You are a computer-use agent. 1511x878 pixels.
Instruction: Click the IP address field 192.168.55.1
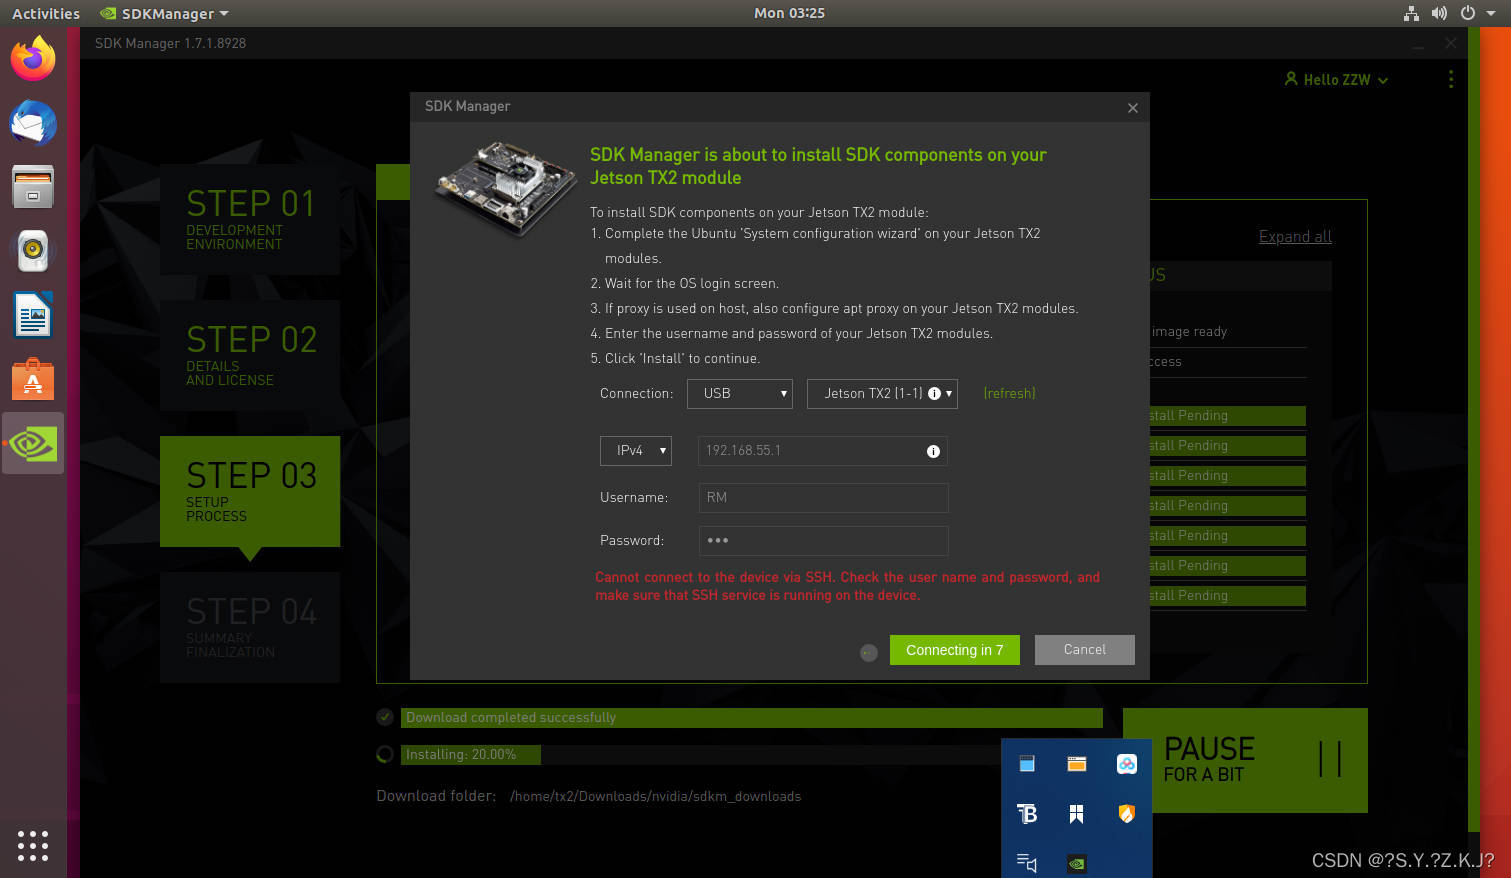click(823, 451)
